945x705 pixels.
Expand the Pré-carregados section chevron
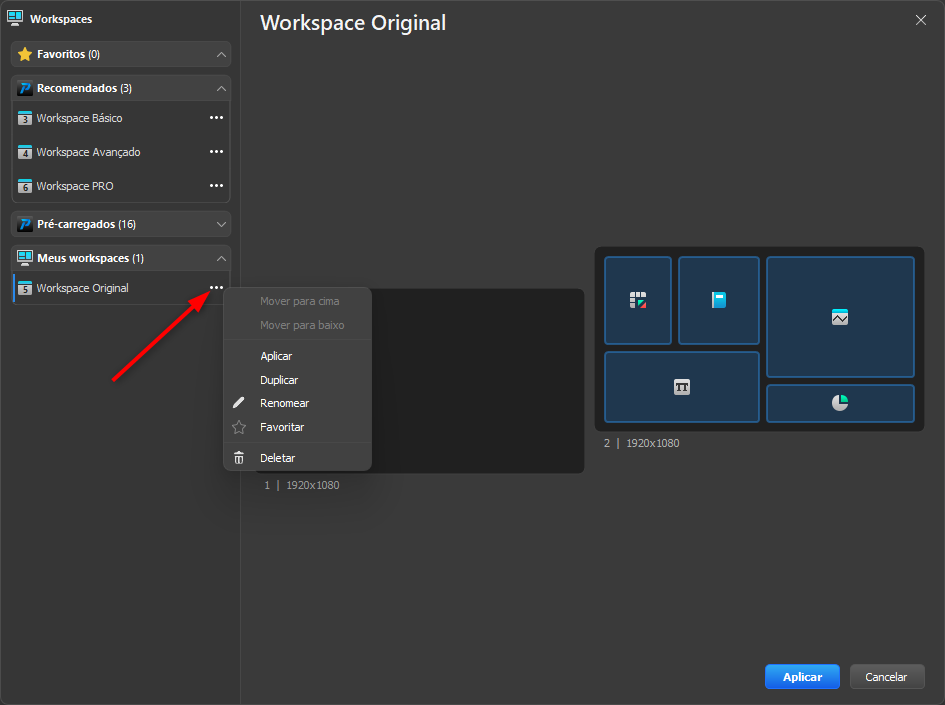(x=221, y=224)
